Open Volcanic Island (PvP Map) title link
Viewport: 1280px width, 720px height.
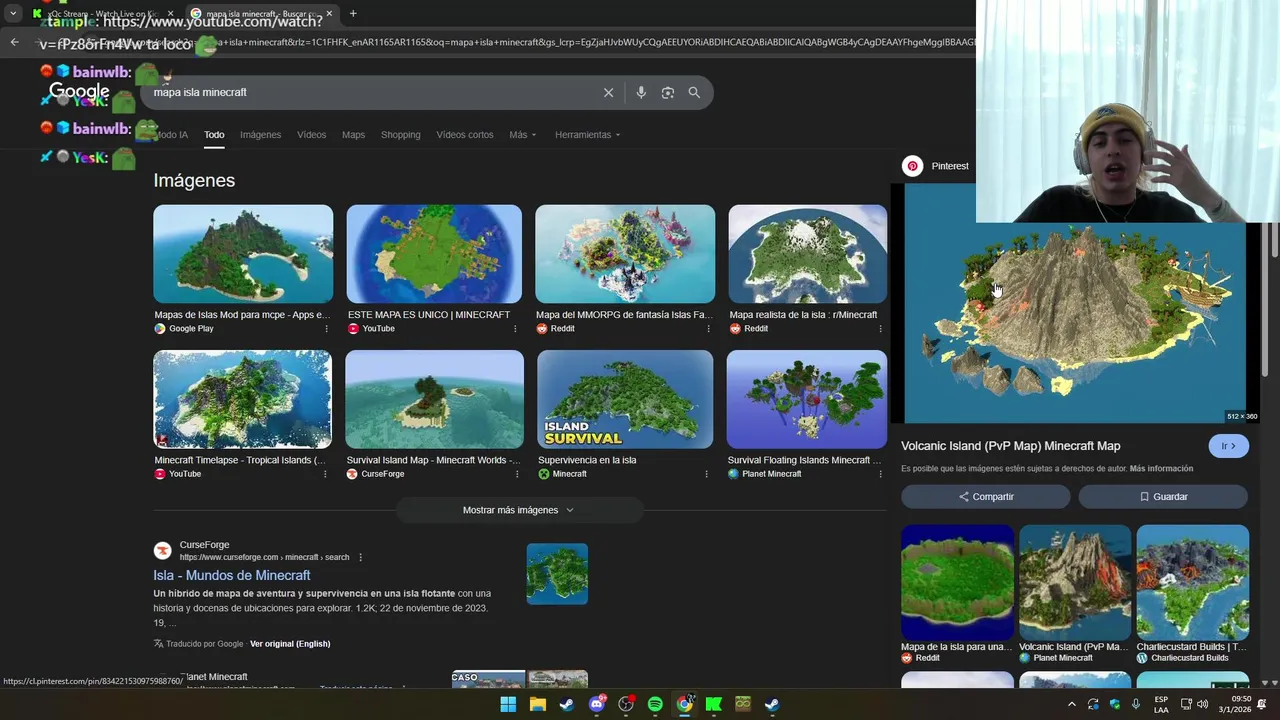point(1011,446)
